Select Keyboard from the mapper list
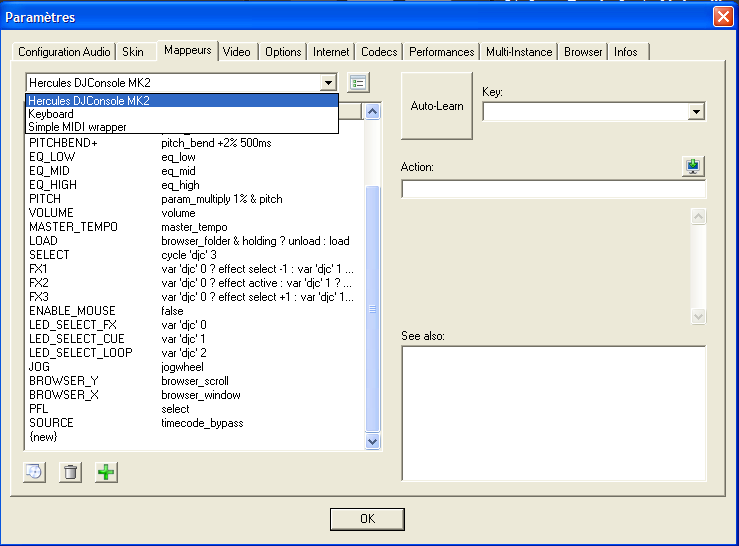Viewport: 739px width, 546px height. click(x=51, y=114)
